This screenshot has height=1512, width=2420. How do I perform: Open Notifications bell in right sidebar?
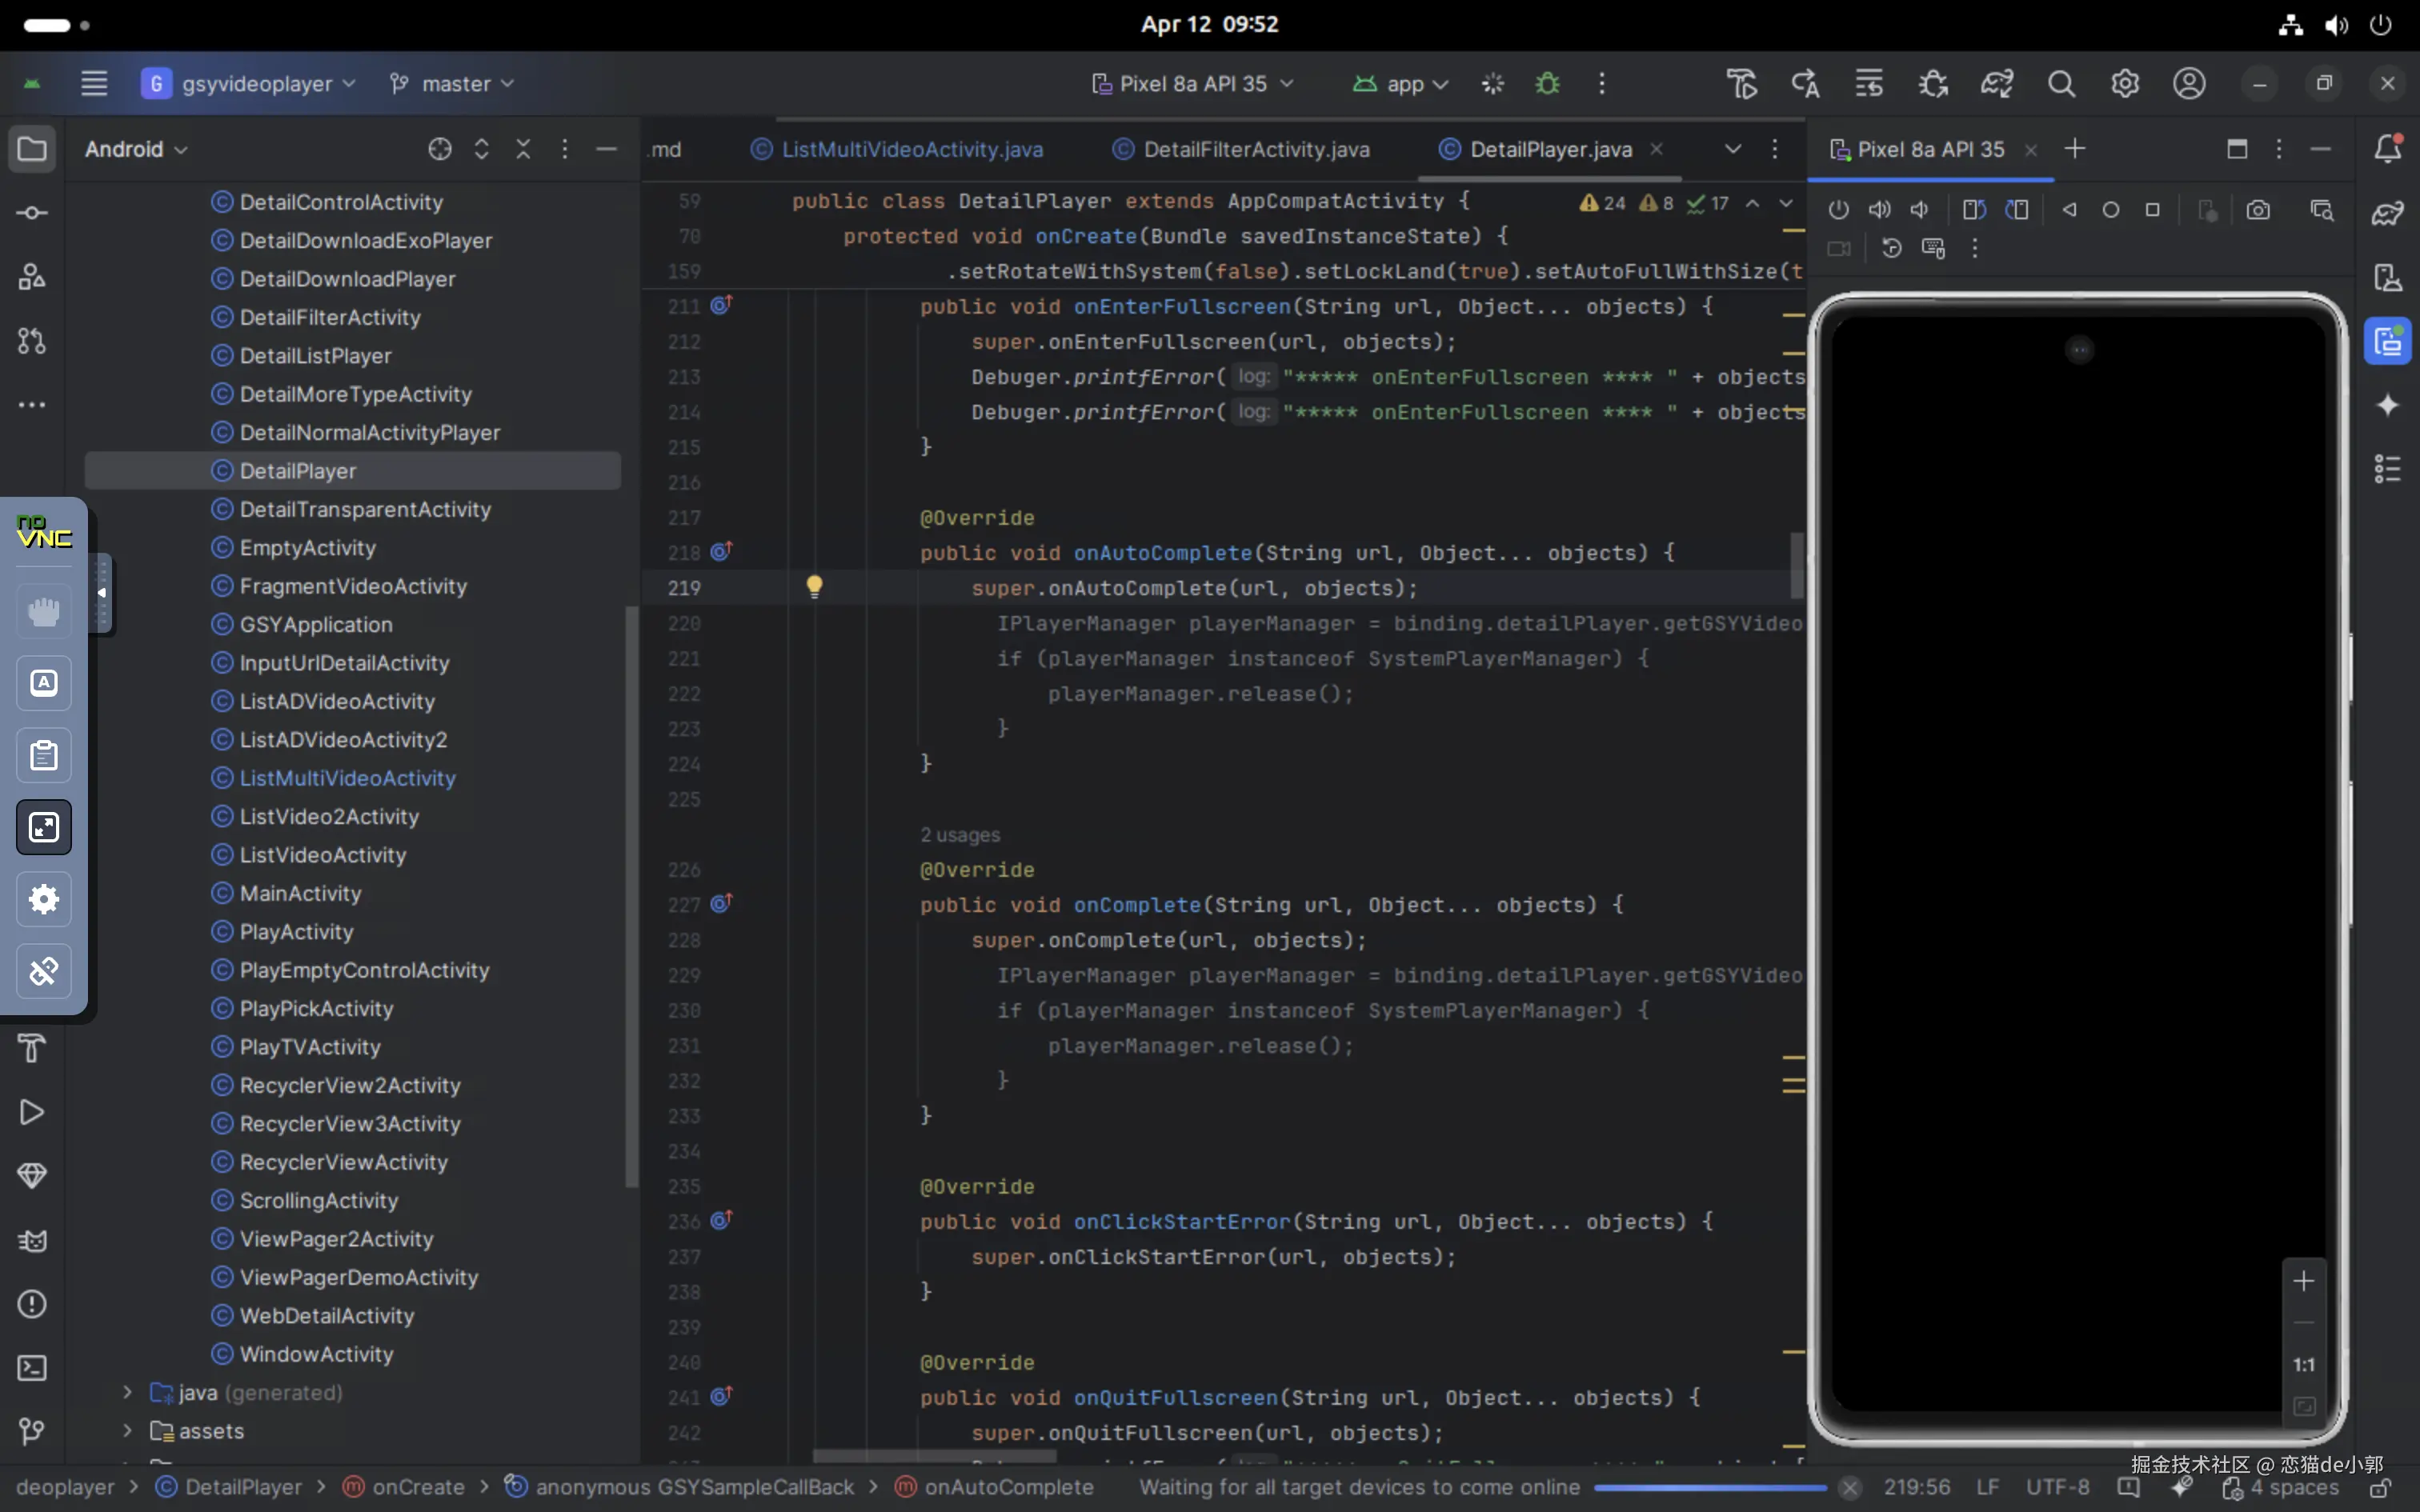[2388, 149]
